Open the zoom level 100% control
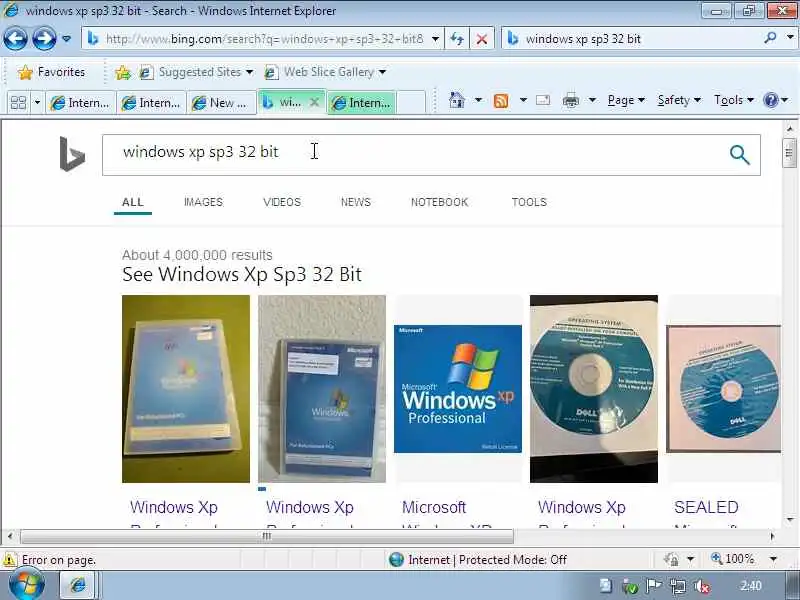This screenshot has height=600, width=800. (x=733, y=559)
